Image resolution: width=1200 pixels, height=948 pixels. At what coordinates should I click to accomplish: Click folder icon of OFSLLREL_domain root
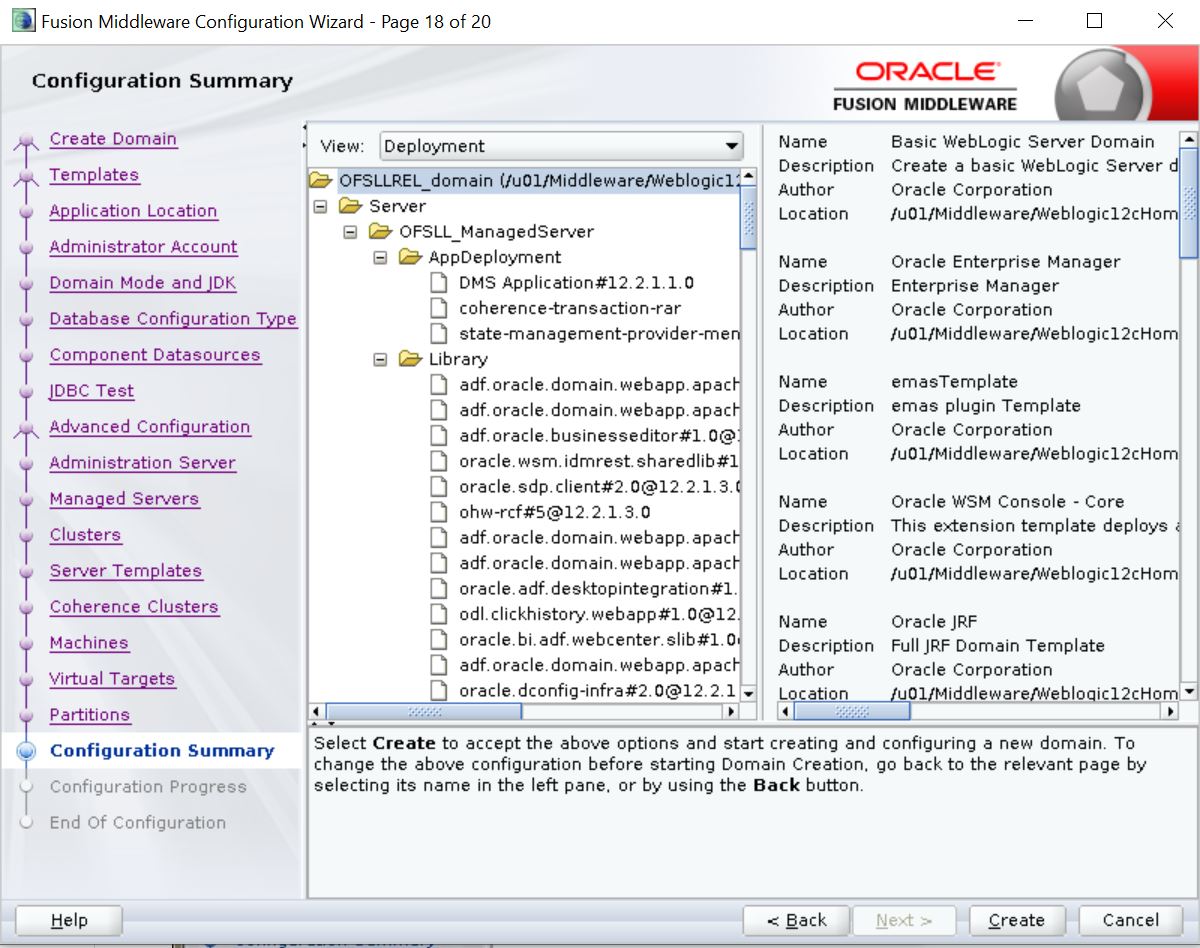coord(320,181)
